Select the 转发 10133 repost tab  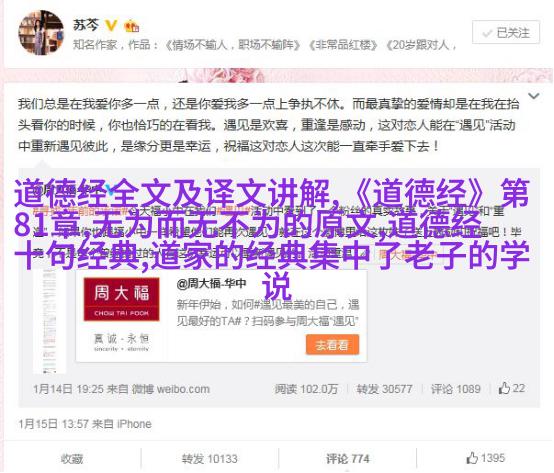click(x=210, y=459)
